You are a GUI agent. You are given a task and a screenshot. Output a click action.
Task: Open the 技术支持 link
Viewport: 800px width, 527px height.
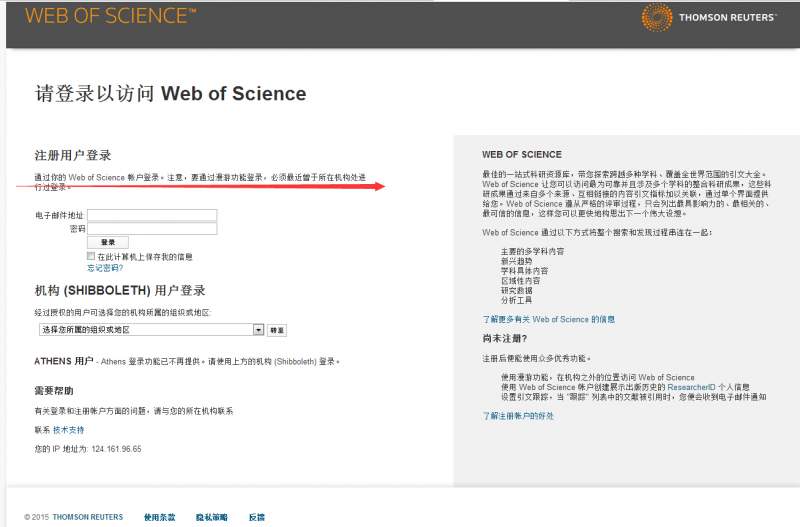tap(68, 430)
